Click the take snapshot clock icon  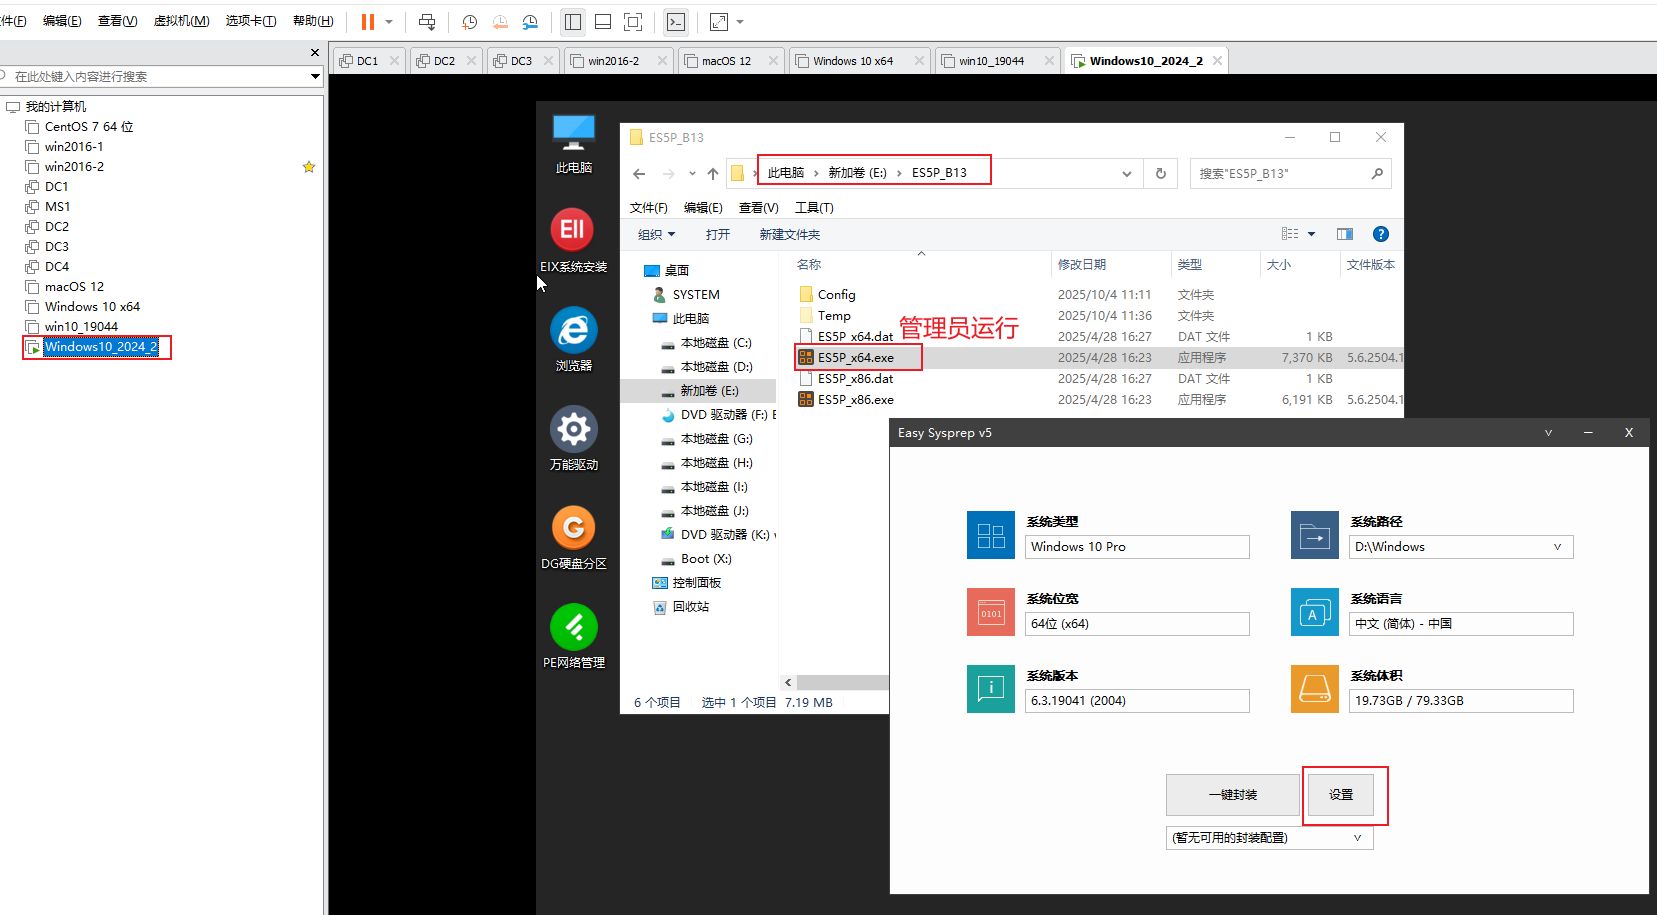(469, 22)
